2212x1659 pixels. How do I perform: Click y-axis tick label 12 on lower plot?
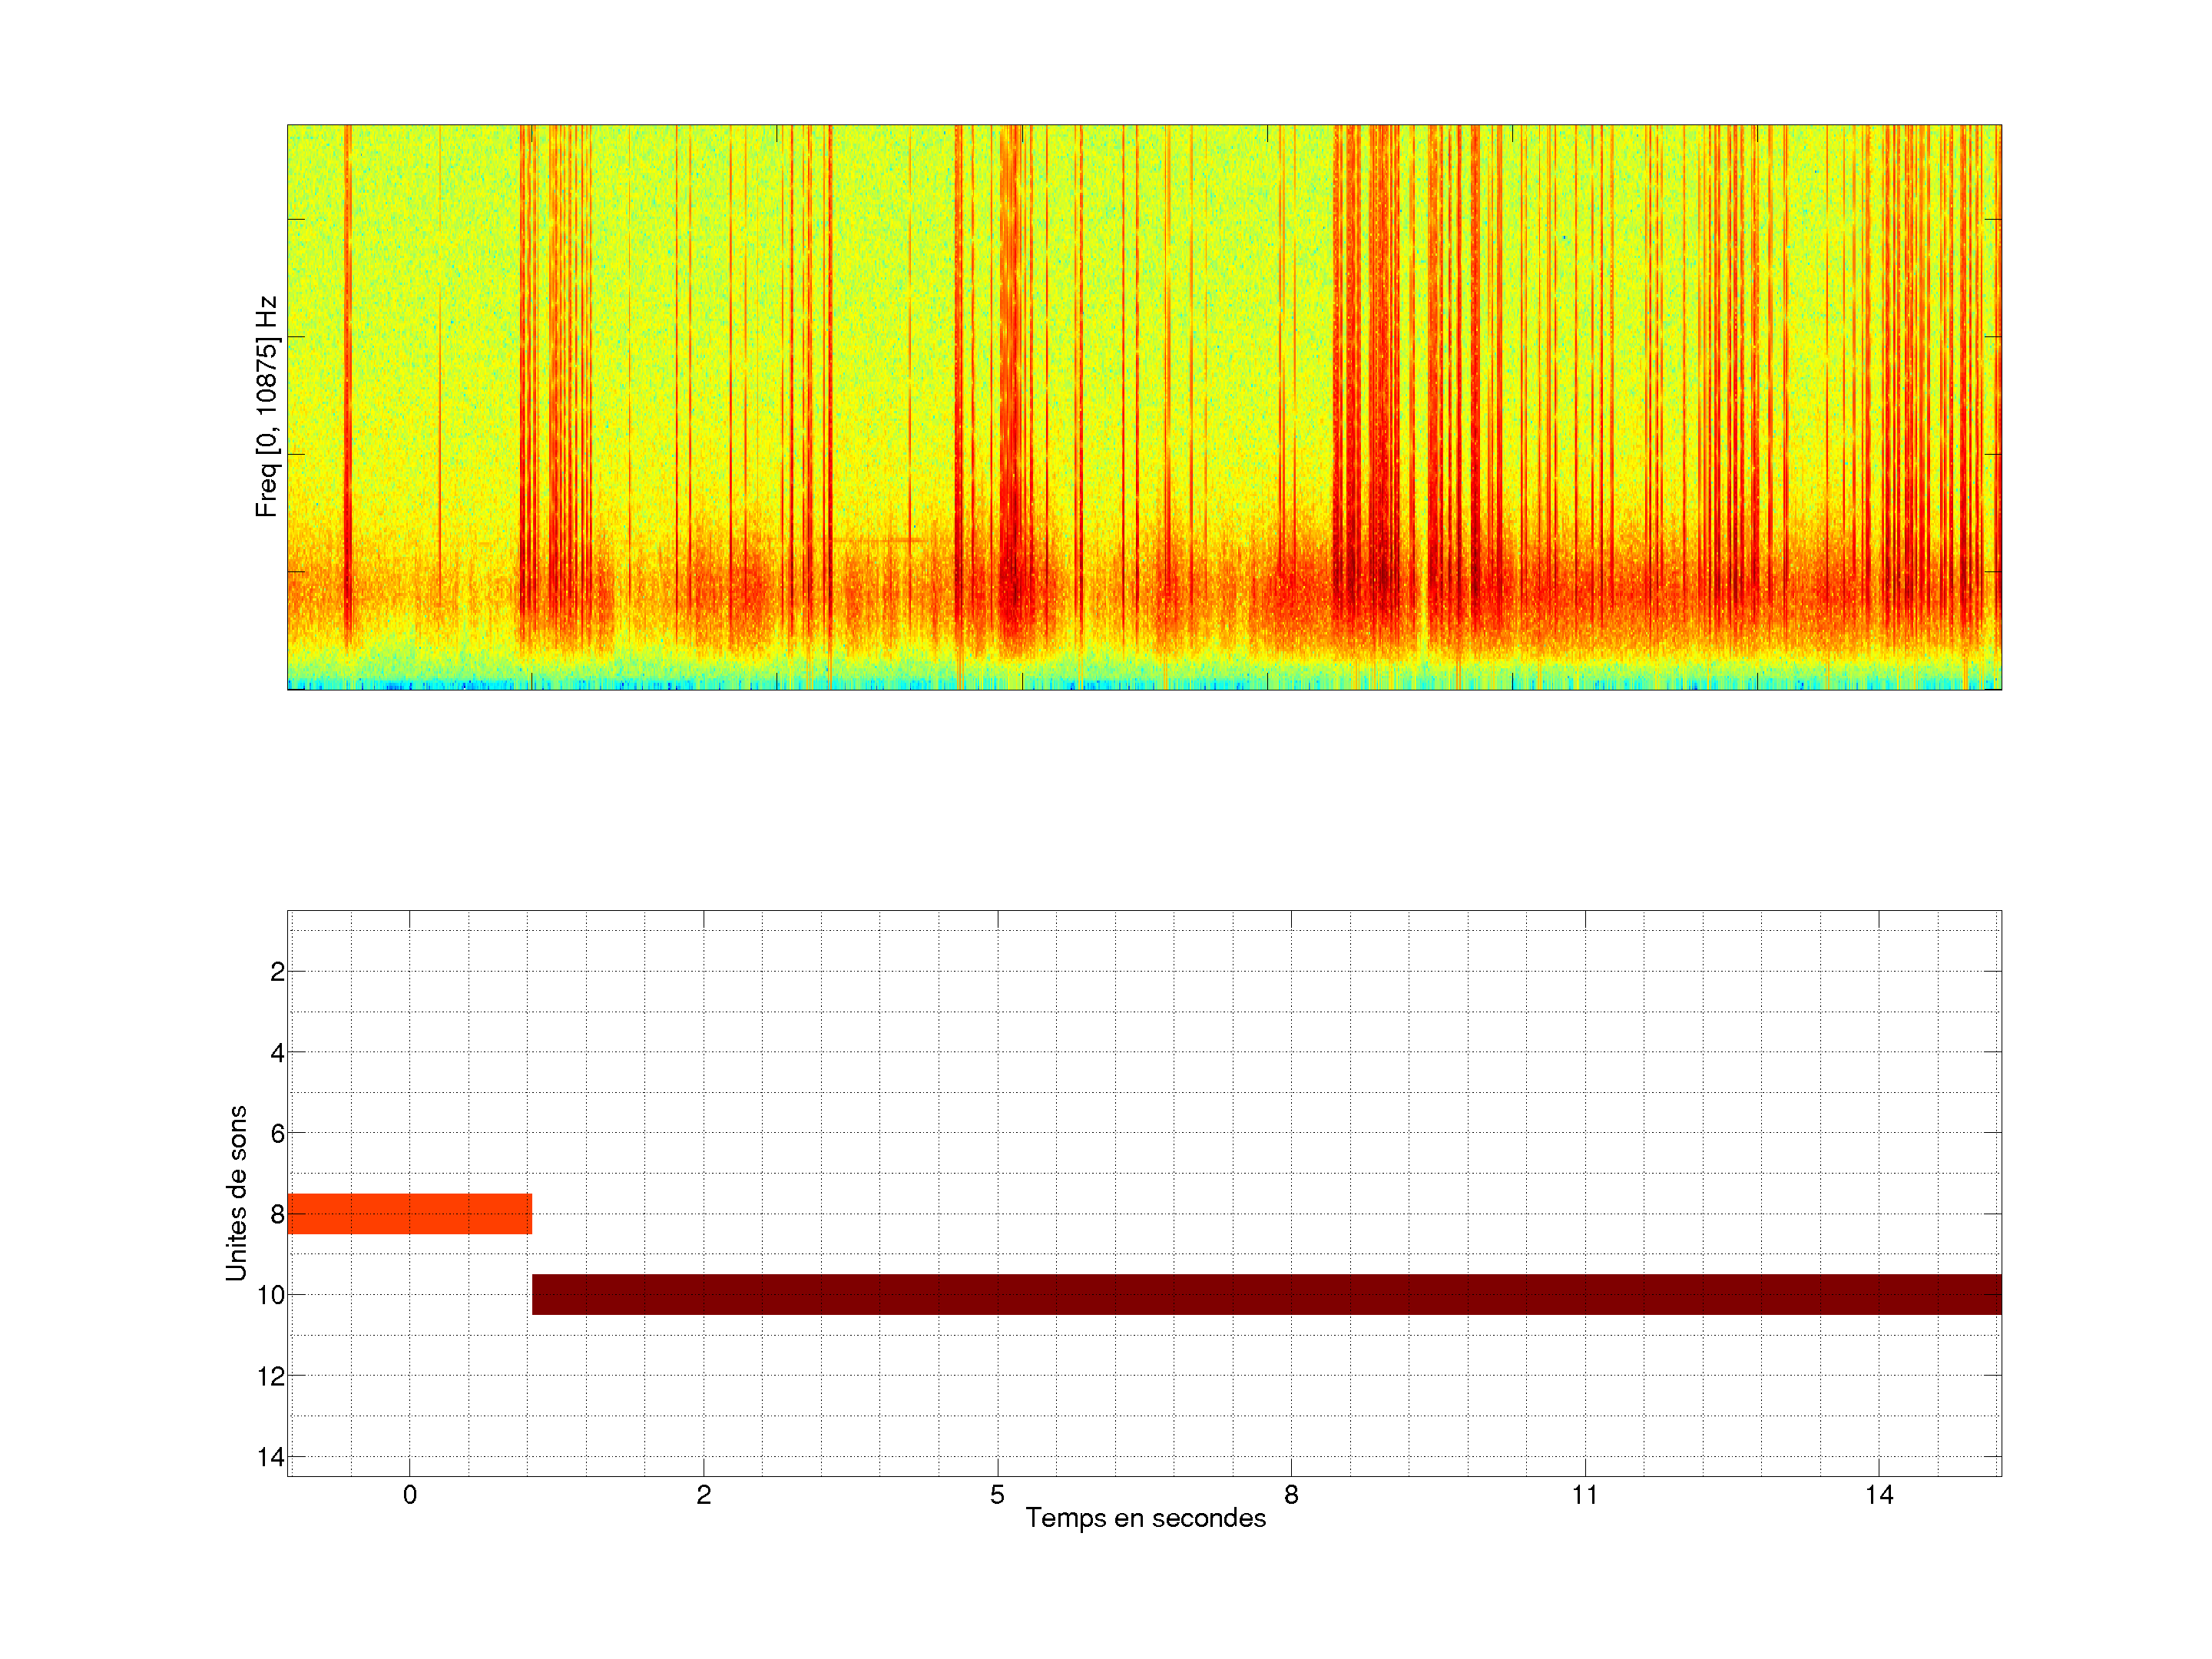271,1376
